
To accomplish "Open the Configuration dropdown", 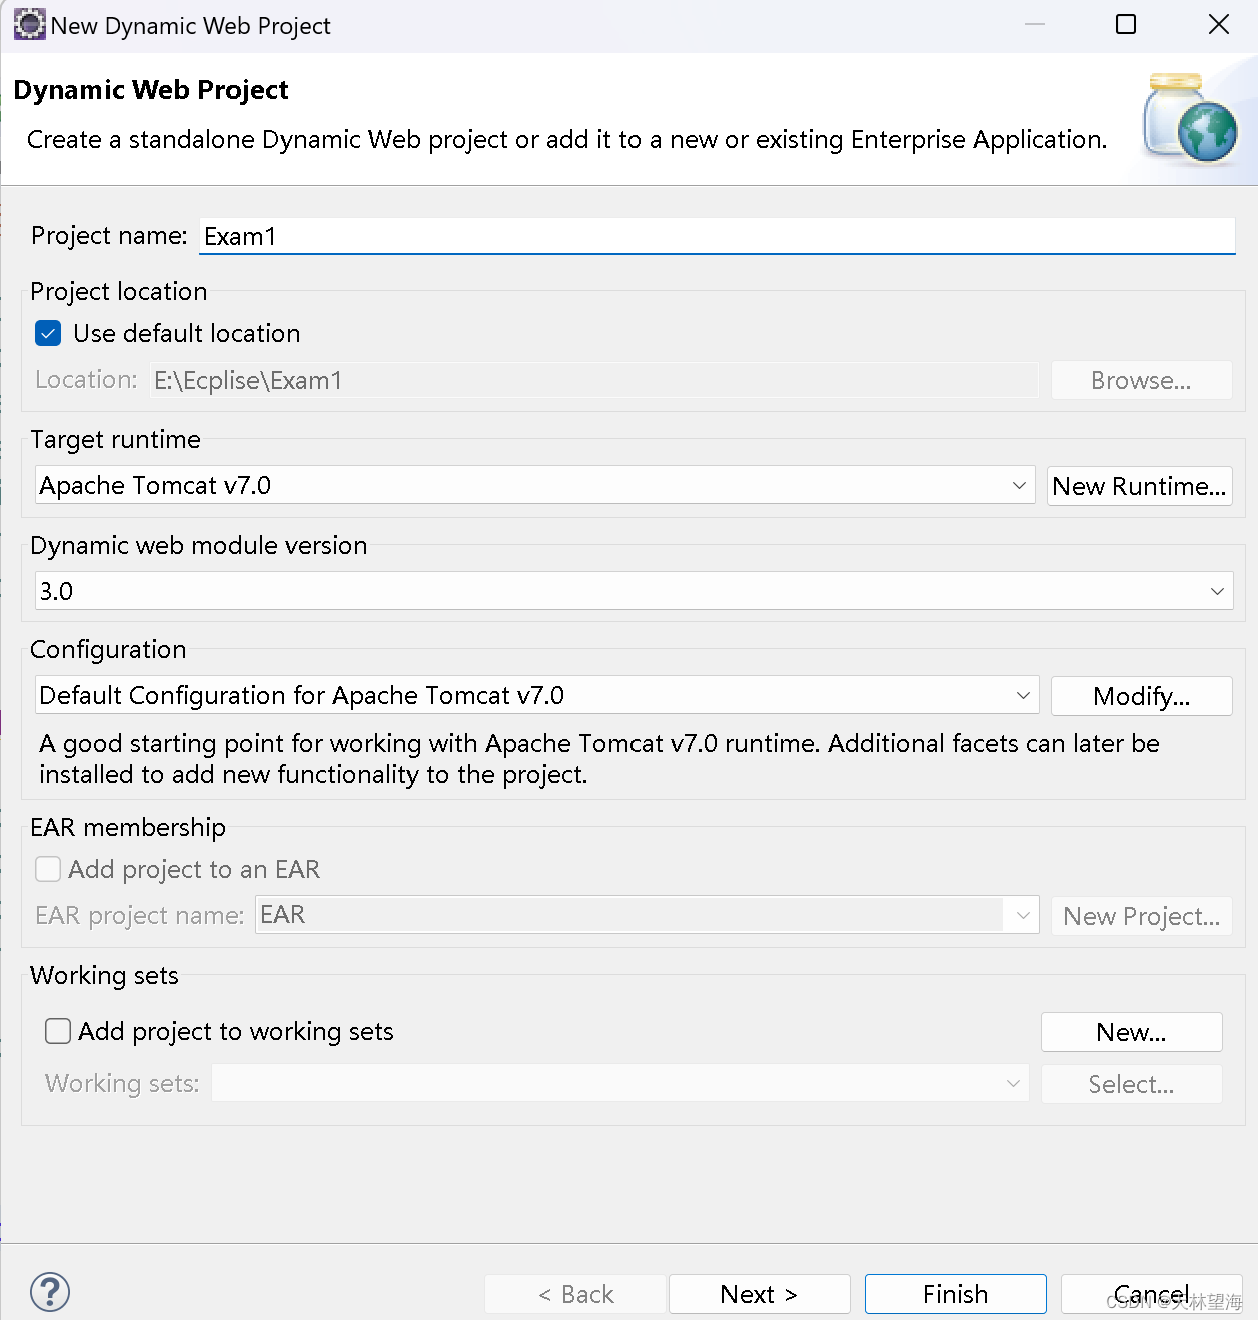I will [1022, 695].
